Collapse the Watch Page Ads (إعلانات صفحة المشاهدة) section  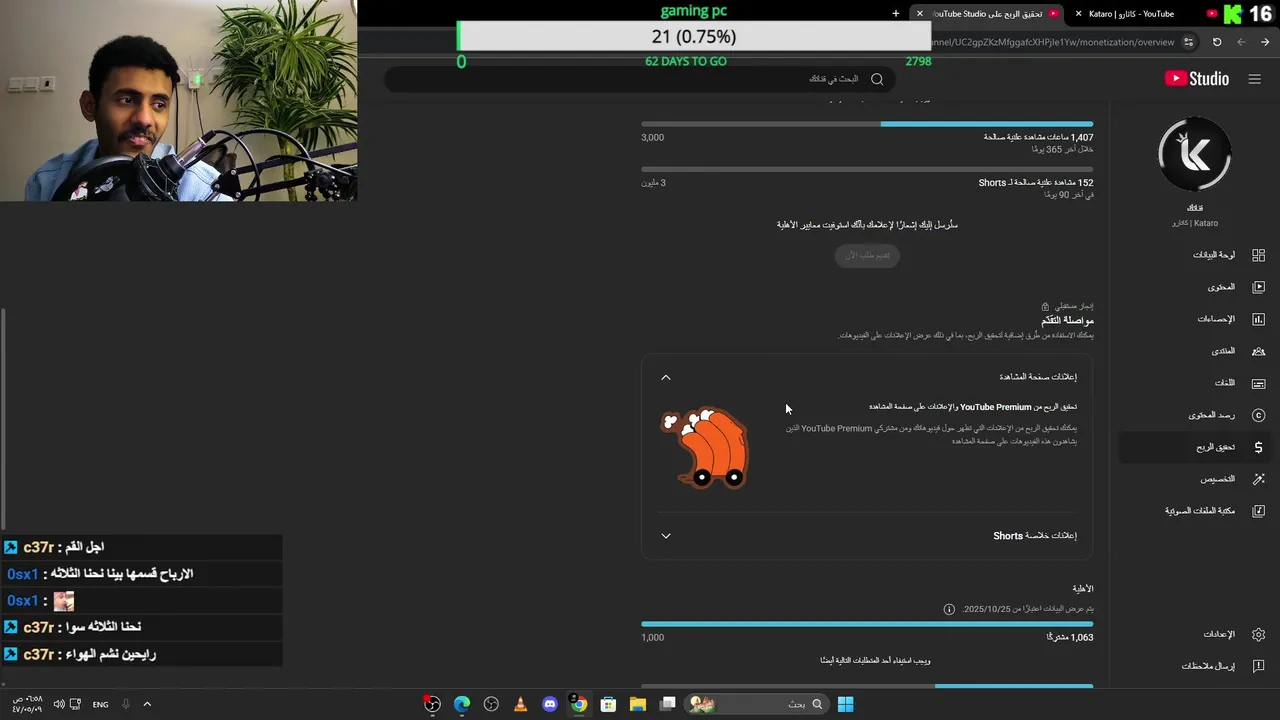(x=666, y=377)
